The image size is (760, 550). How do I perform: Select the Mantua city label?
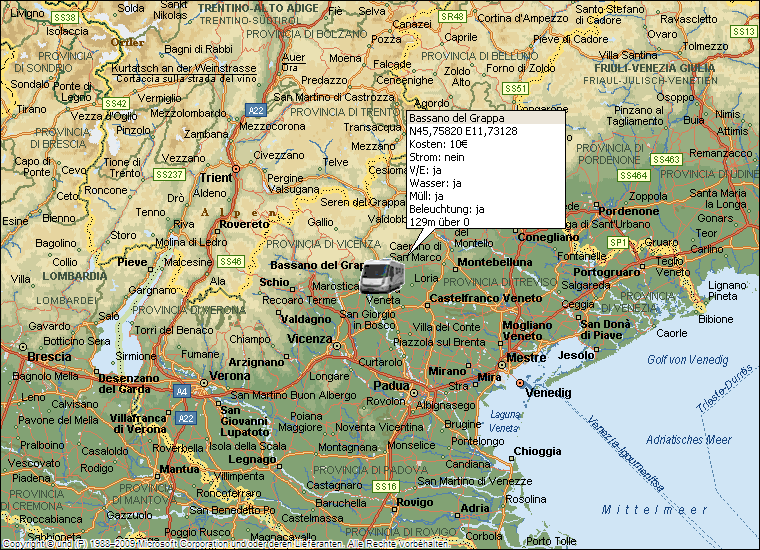coord(179,468)
